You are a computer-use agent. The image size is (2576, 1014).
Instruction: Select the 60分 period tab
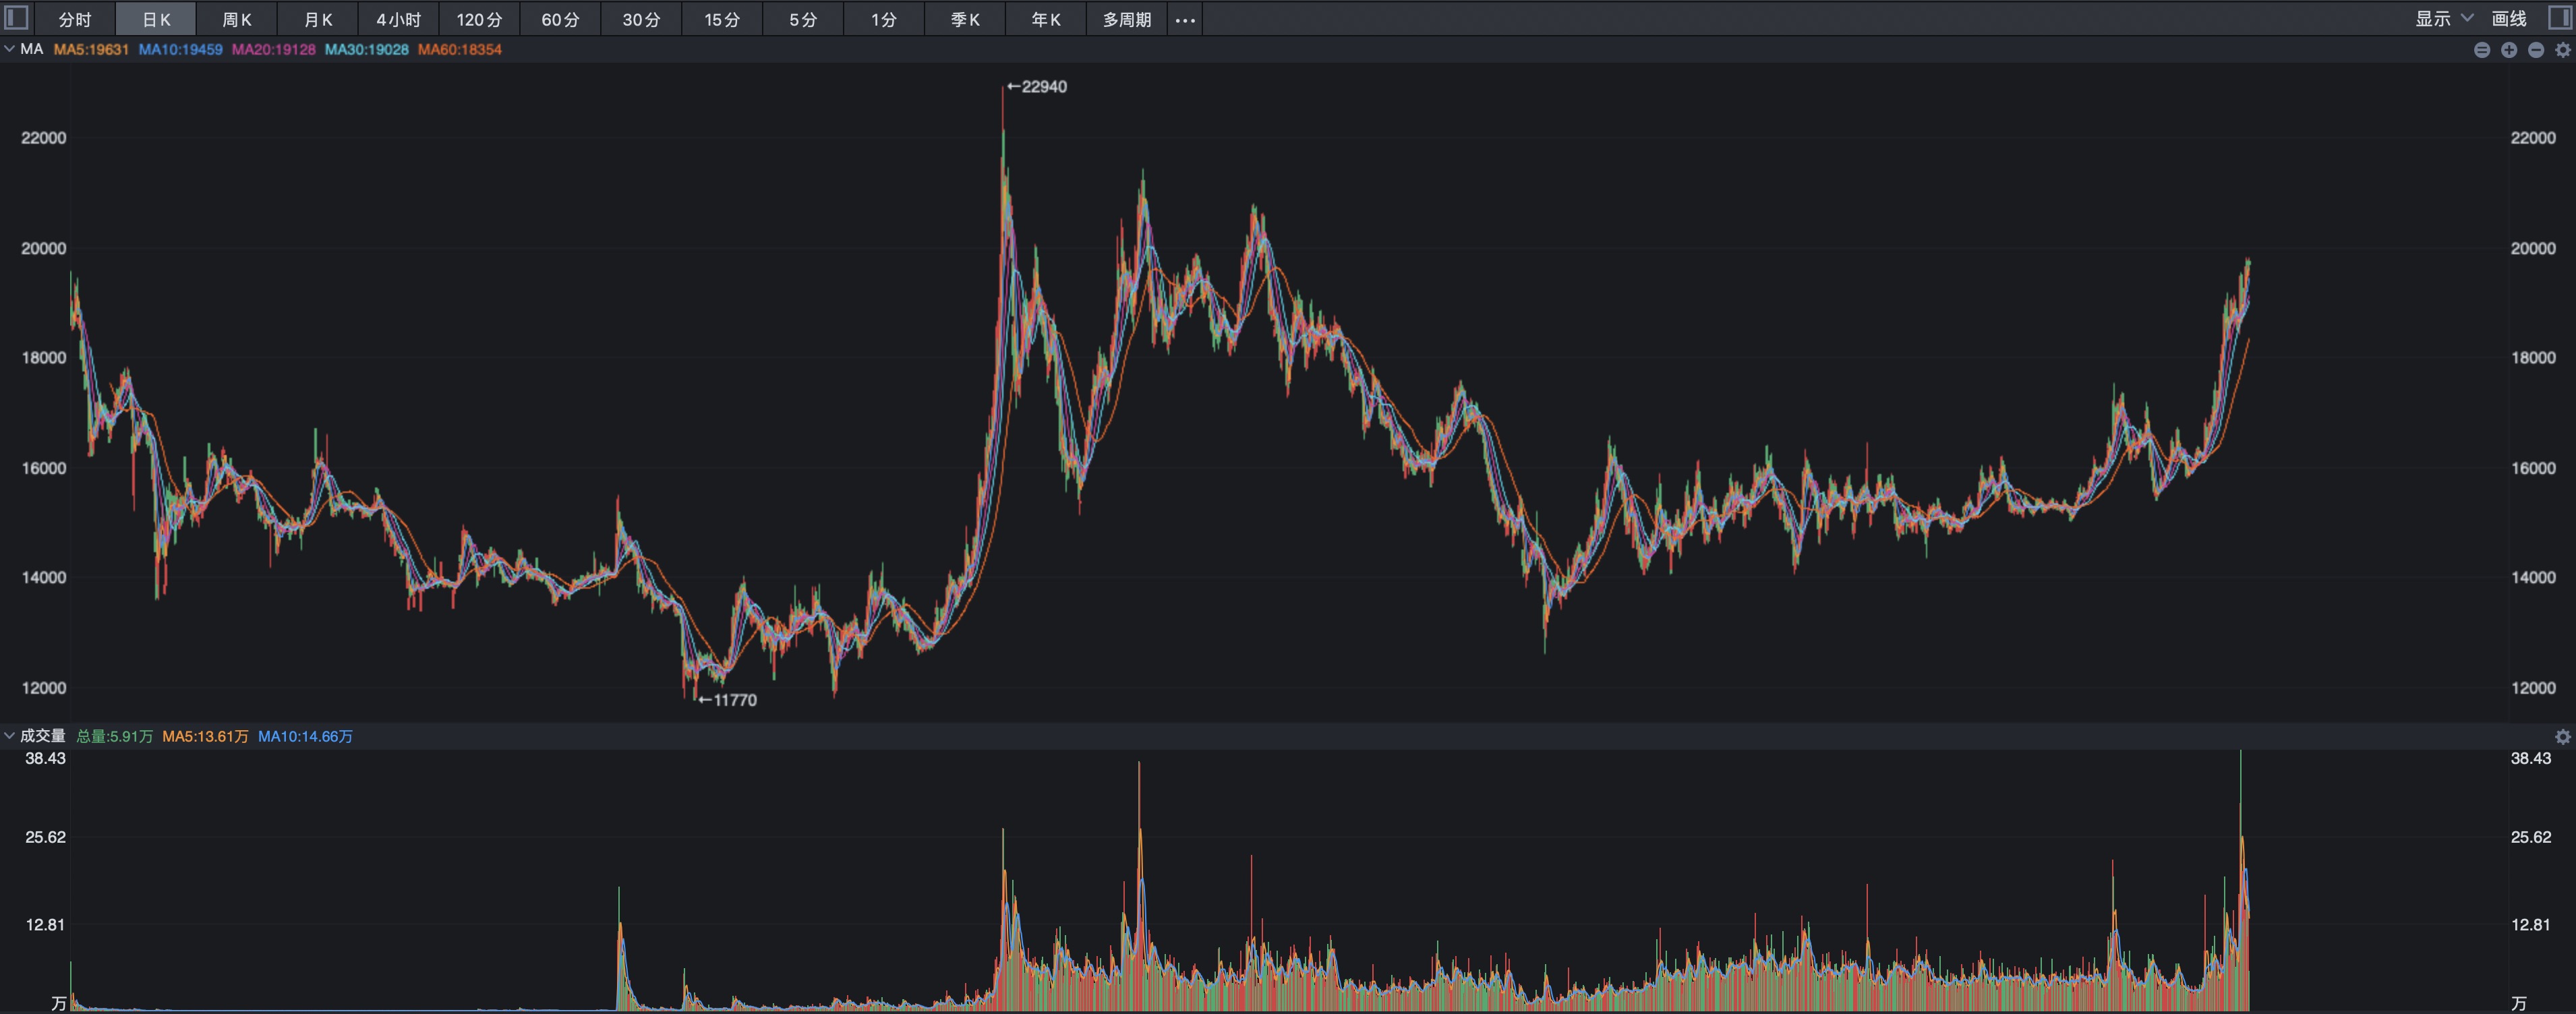(560, 20)
